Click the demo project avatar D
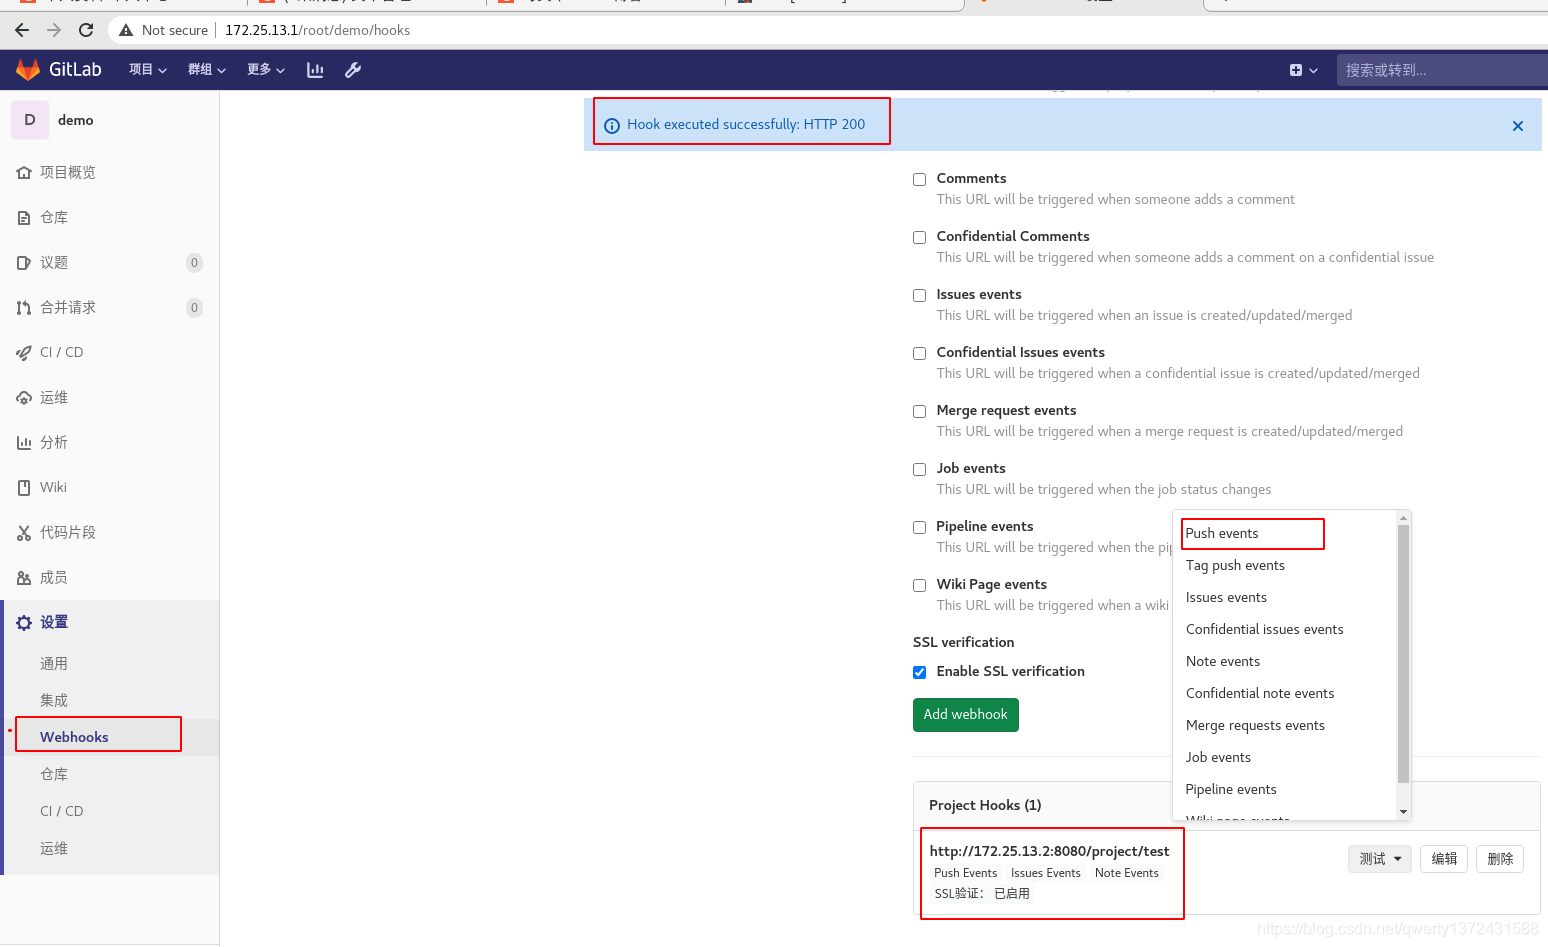 (30, 120)
